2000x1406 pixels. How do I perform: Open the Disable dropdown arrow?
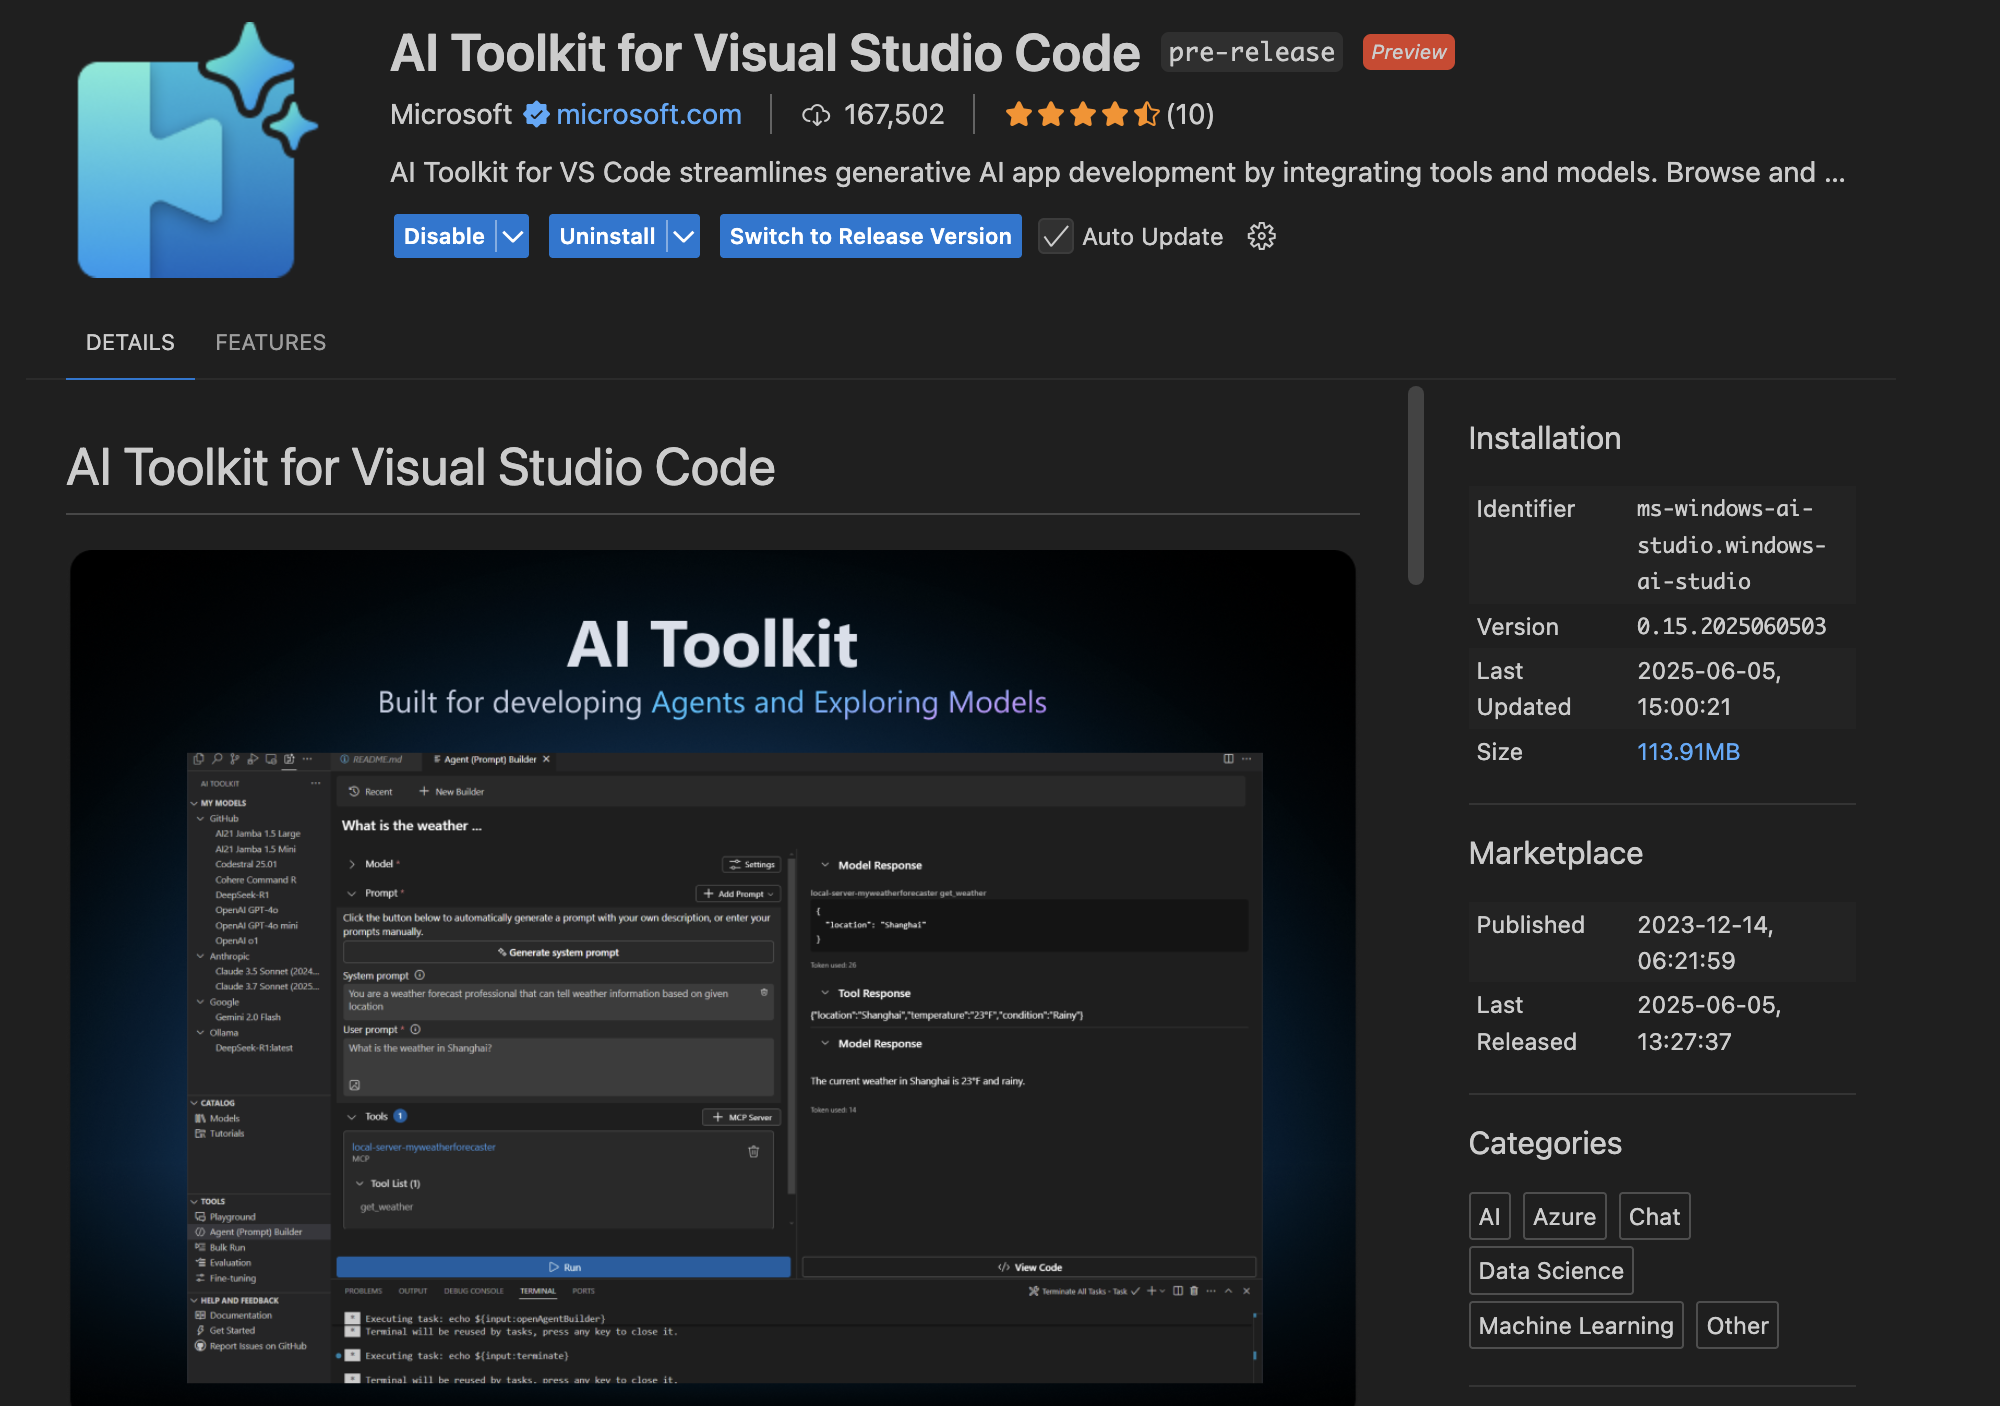pyautogui.click(x=513, y=236)
